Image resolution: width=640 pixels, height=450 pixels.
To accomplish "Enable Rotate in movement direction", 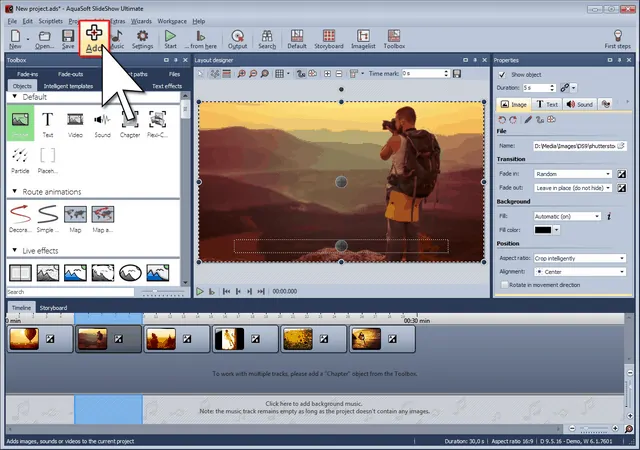I will click(x=503, y=286).
